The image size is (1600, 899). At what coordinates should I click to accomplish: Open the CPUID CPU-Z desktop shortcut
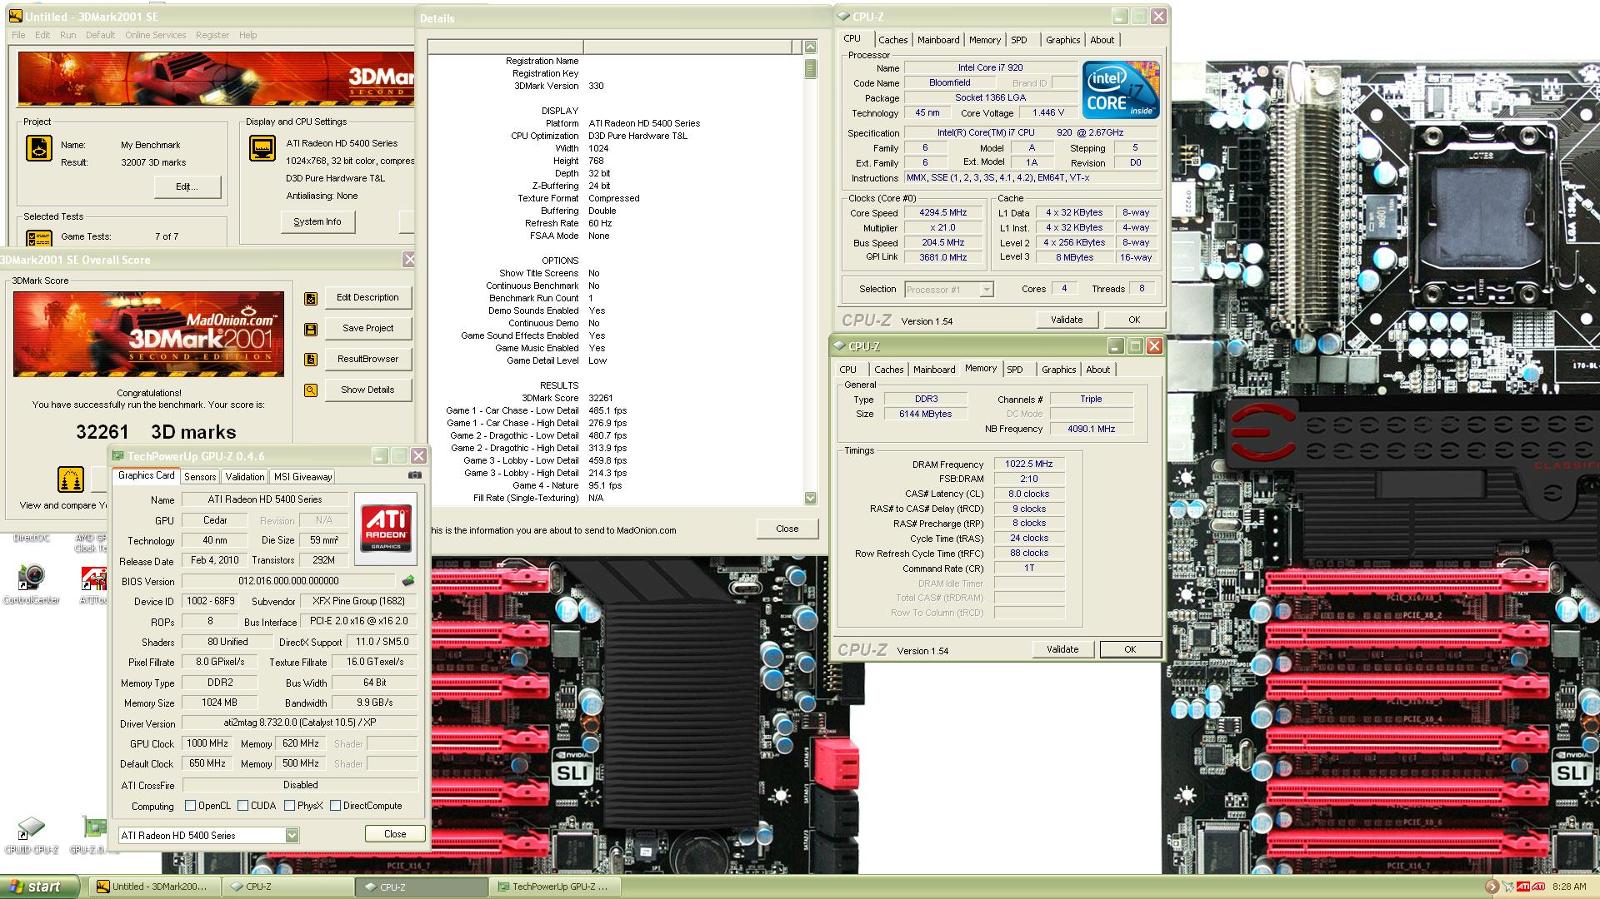point(32,835)
